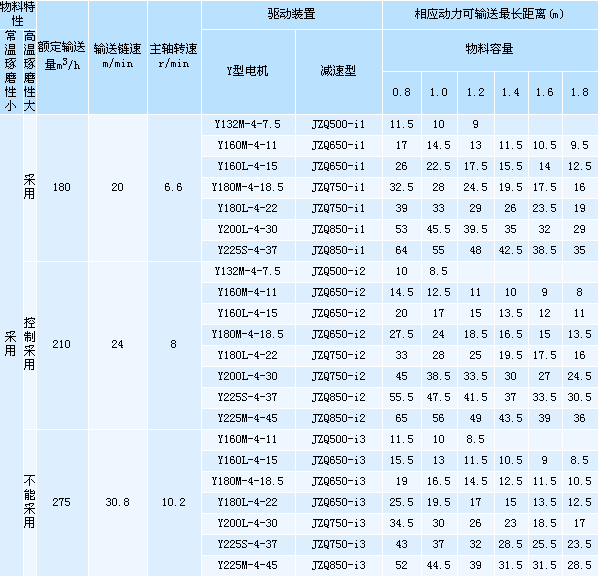Click the 减速型 column header
598x577 pixels.
pos(338,71)
